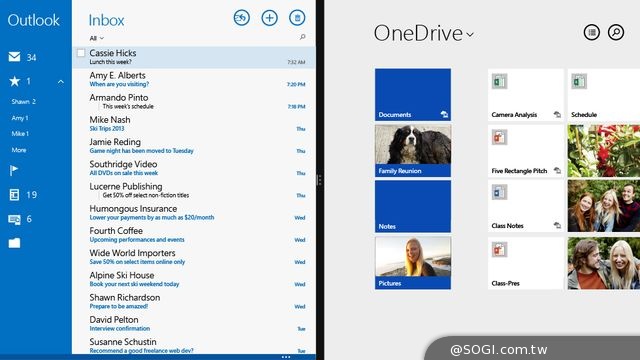Click the sync icon on Camera Analysis tile
This screenshot has height=360, width=640.
point(557,115)
